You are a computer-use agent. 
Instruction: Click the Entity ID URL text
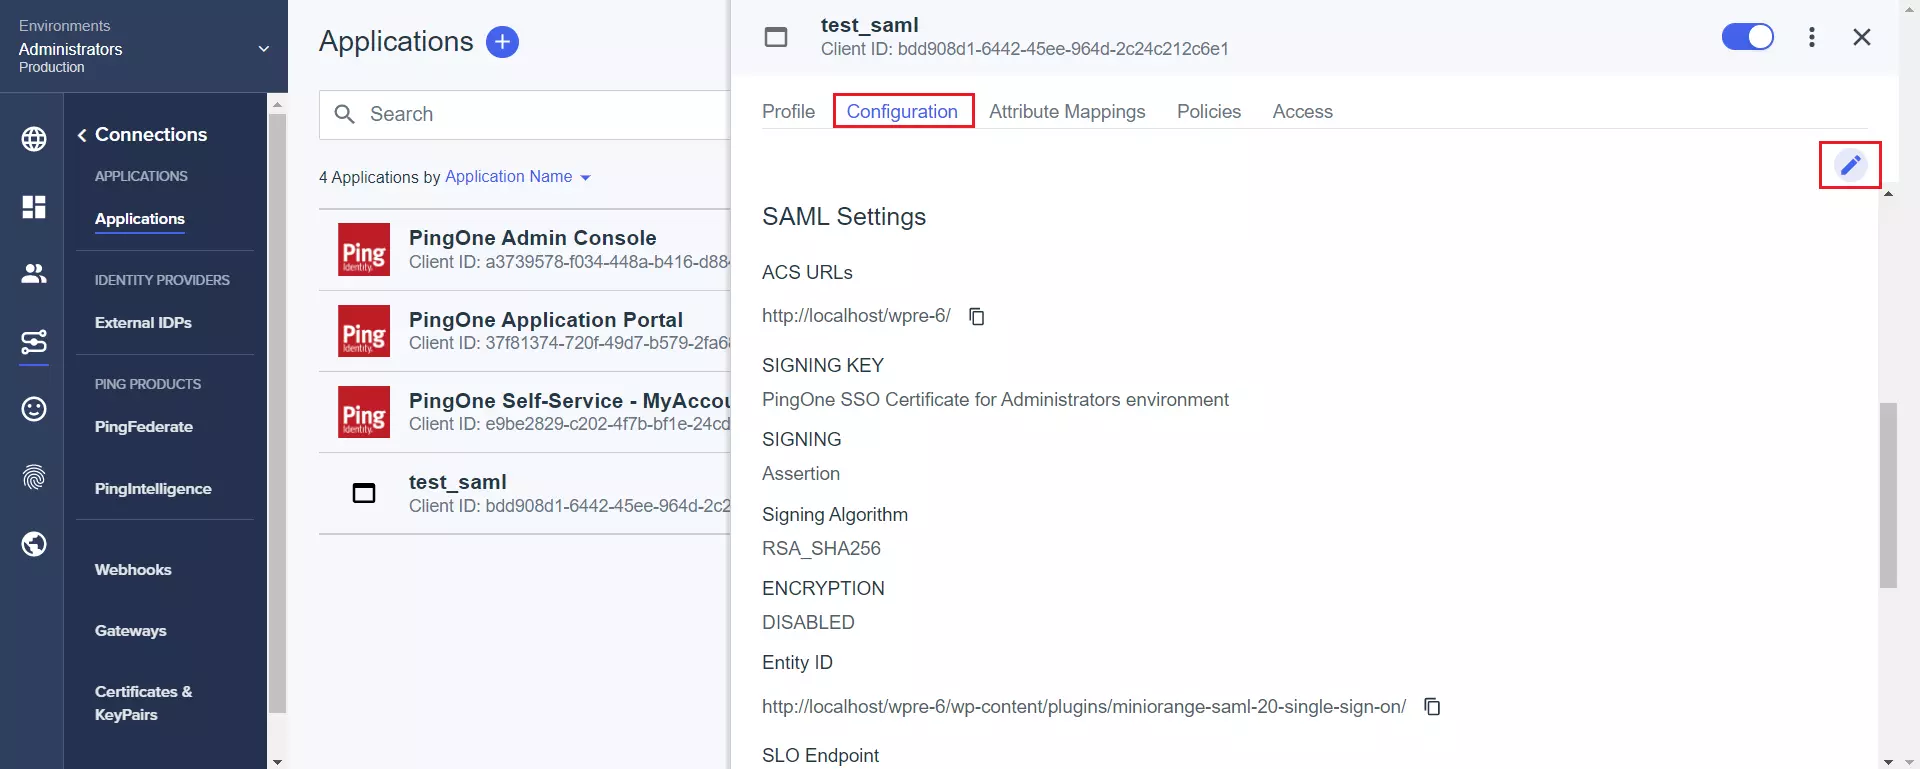tap(1084, 707)
